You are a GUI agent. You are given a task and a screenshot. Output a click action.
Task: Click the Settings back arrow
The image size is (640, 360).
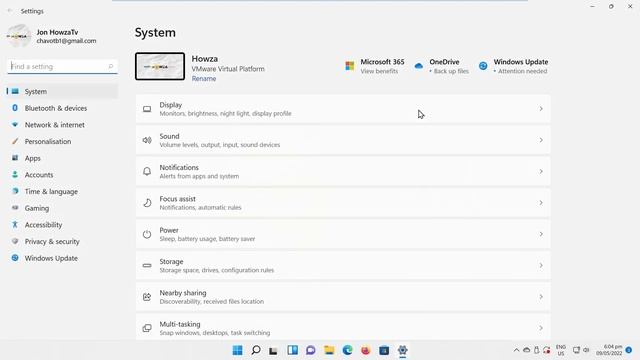[9, 11]
